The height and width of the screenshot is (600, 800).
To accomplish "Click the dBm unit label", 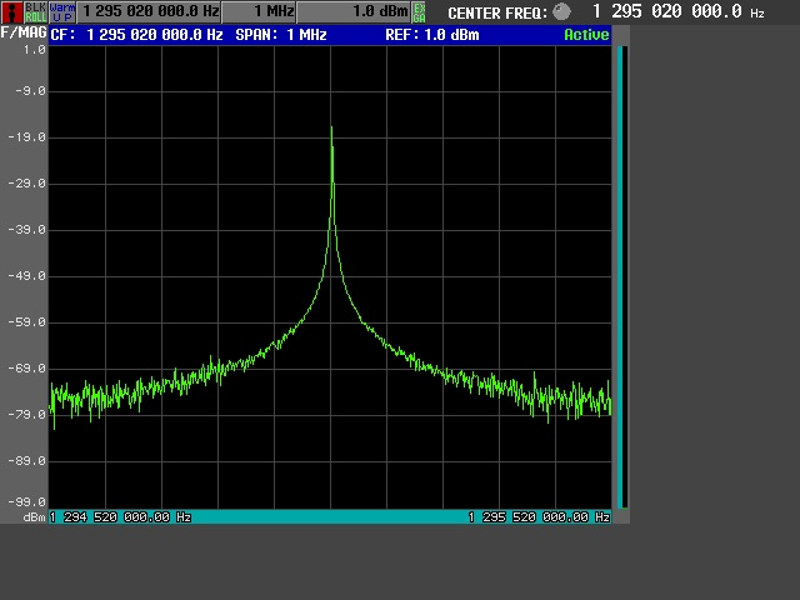I will tap(34, 517).
